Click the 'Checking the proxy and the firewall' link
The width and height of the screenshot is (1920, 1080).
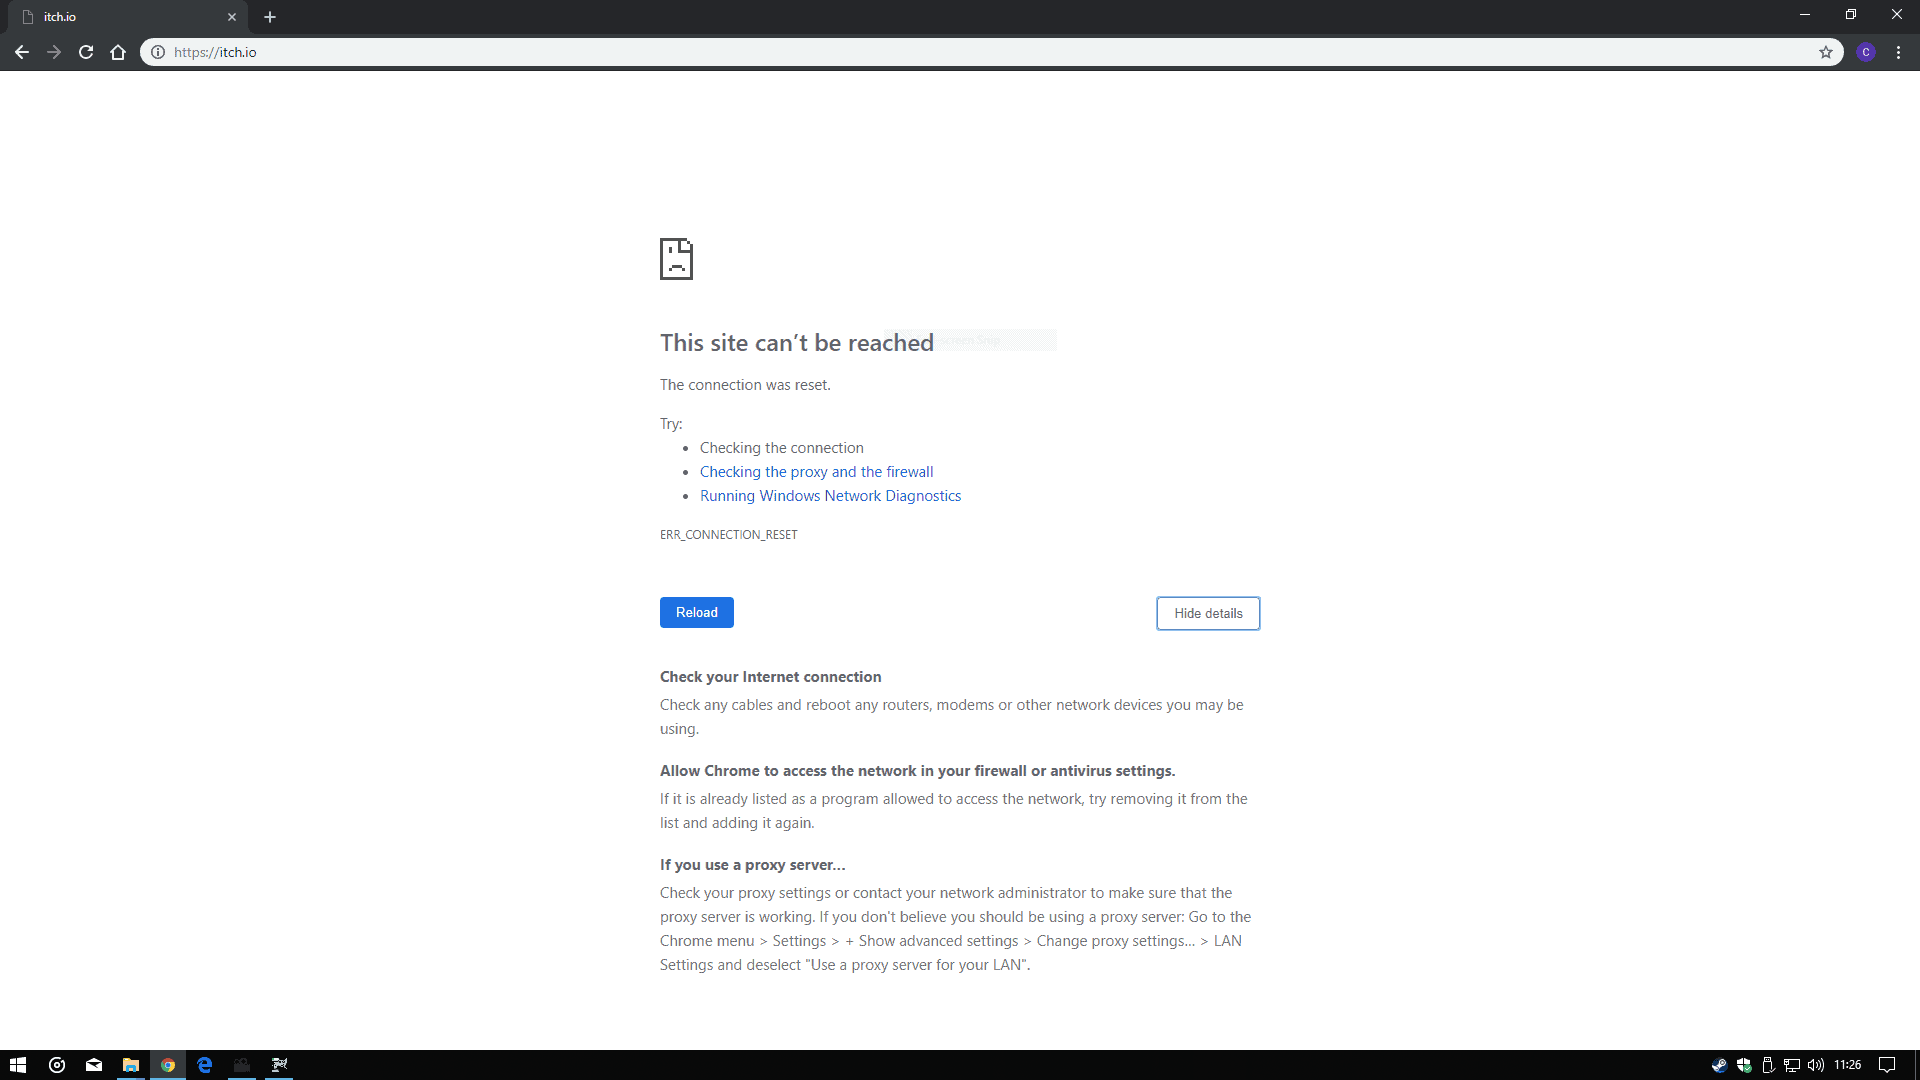pyautogui.click(x=816, y=471)
